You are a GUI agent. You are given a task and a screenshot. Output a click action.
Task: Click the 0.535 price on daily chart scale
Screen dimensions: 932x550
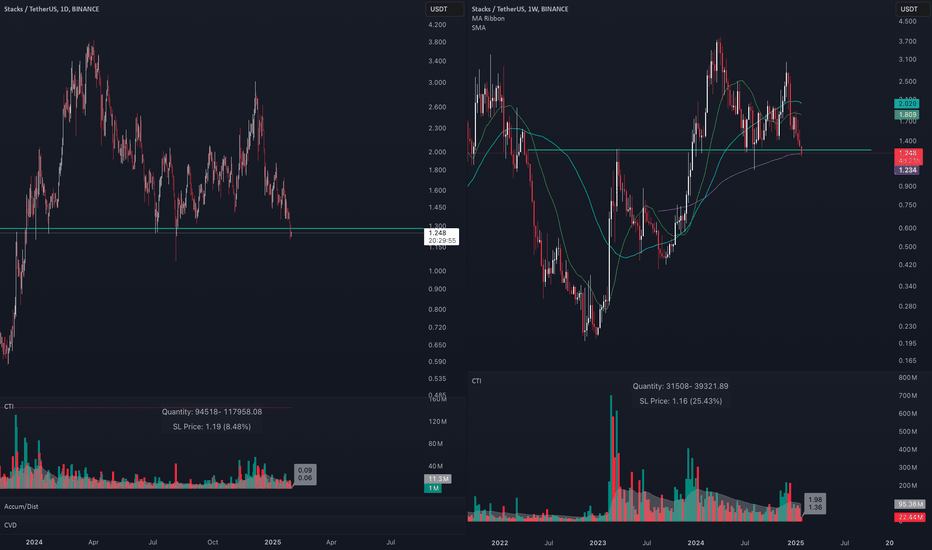pos(437,379)
